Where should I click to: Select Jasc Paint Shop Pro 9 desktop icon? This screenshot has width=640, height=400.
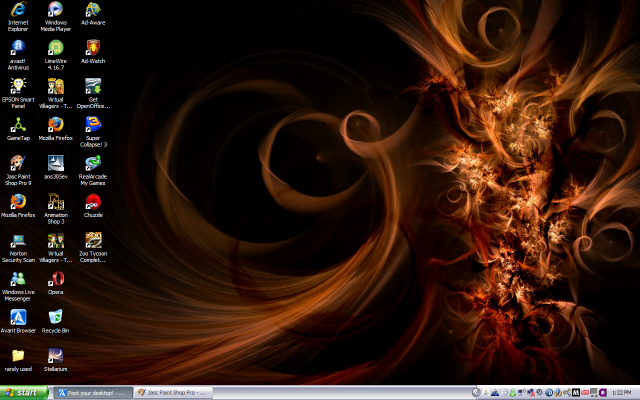point(18,163)
